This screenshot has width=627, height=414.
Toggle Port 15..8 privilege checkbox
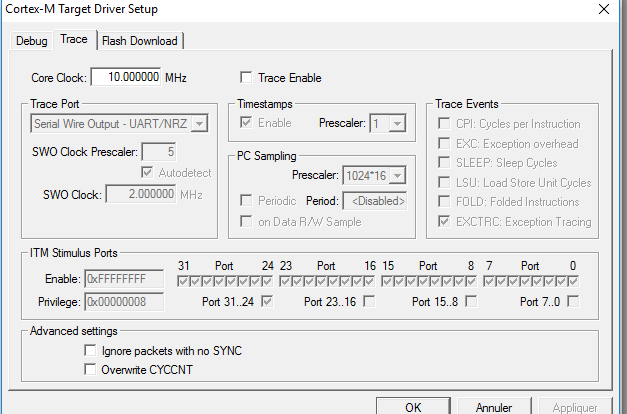pos(471,301)
